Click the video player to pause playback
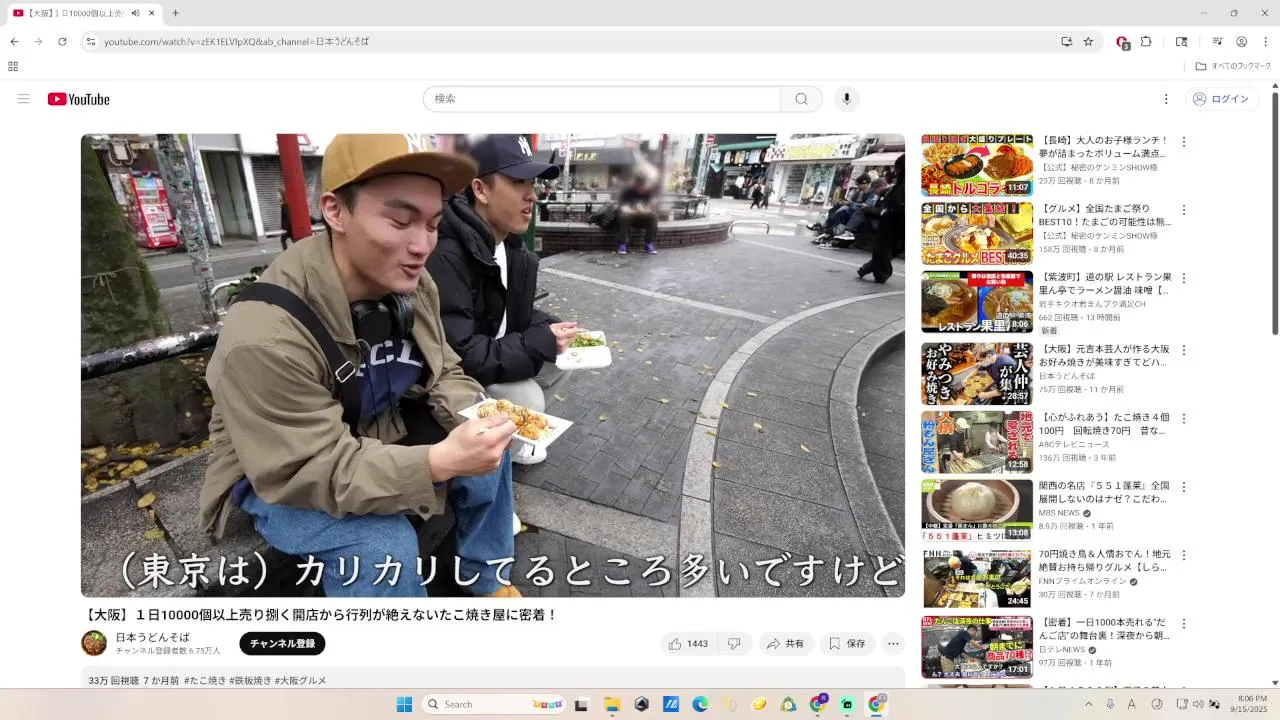This screenshot has width=1280, height=720. (493, 365)
